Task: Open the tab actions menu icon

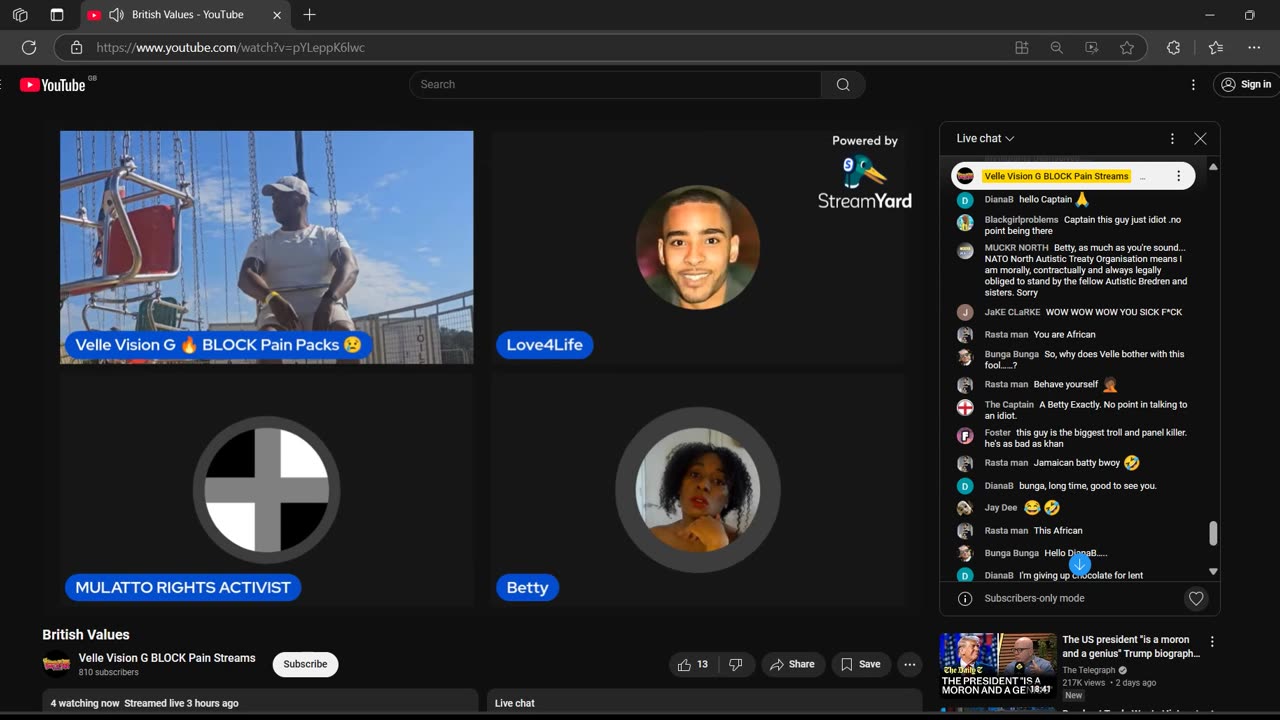Action: pos(56,15)
